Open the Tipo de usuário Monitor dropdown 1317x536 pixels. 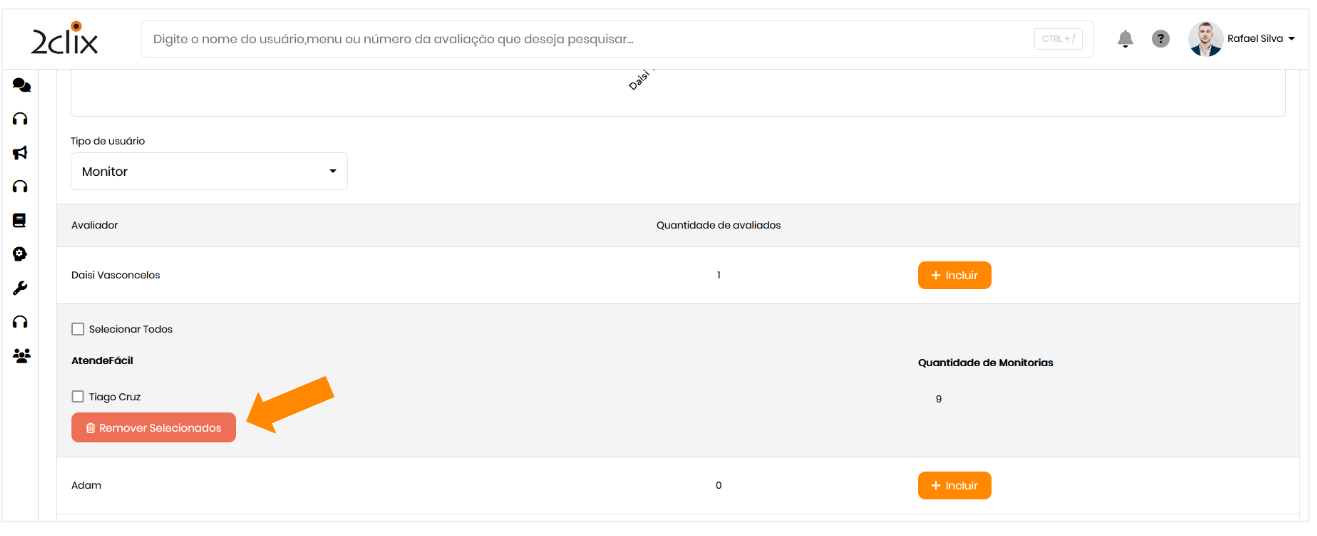pos(209,171)
